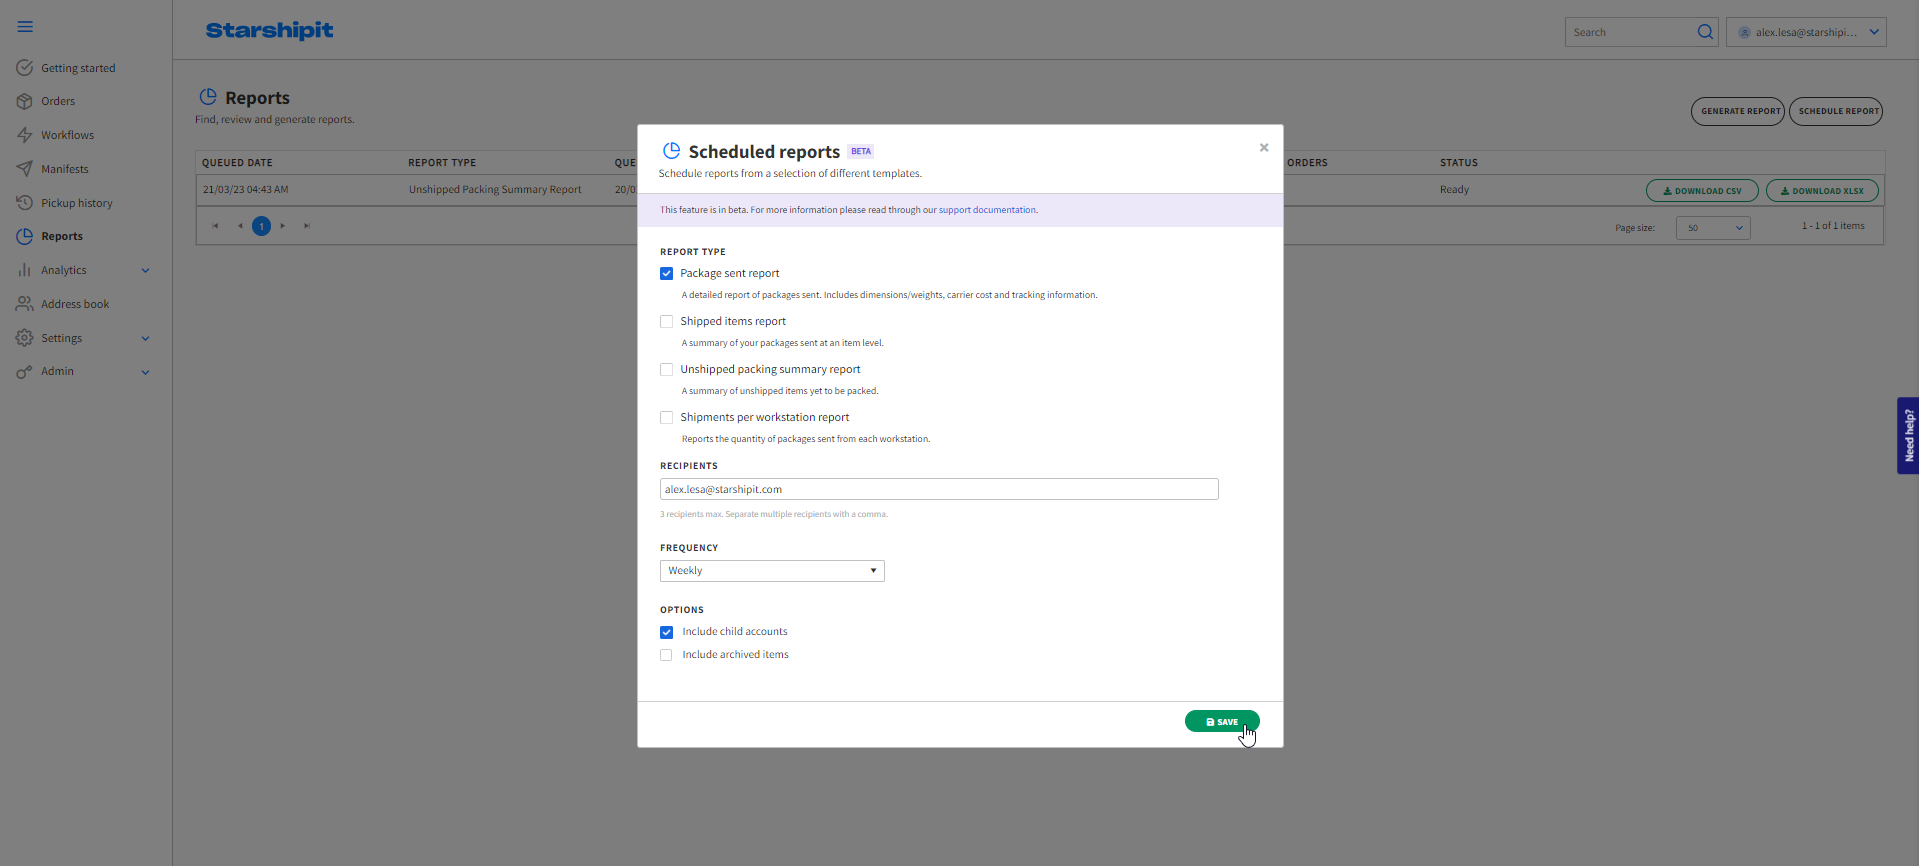Open Workflows in sidebar
Viewport: 1919px width, 866px height.
[x=68, y=135]
